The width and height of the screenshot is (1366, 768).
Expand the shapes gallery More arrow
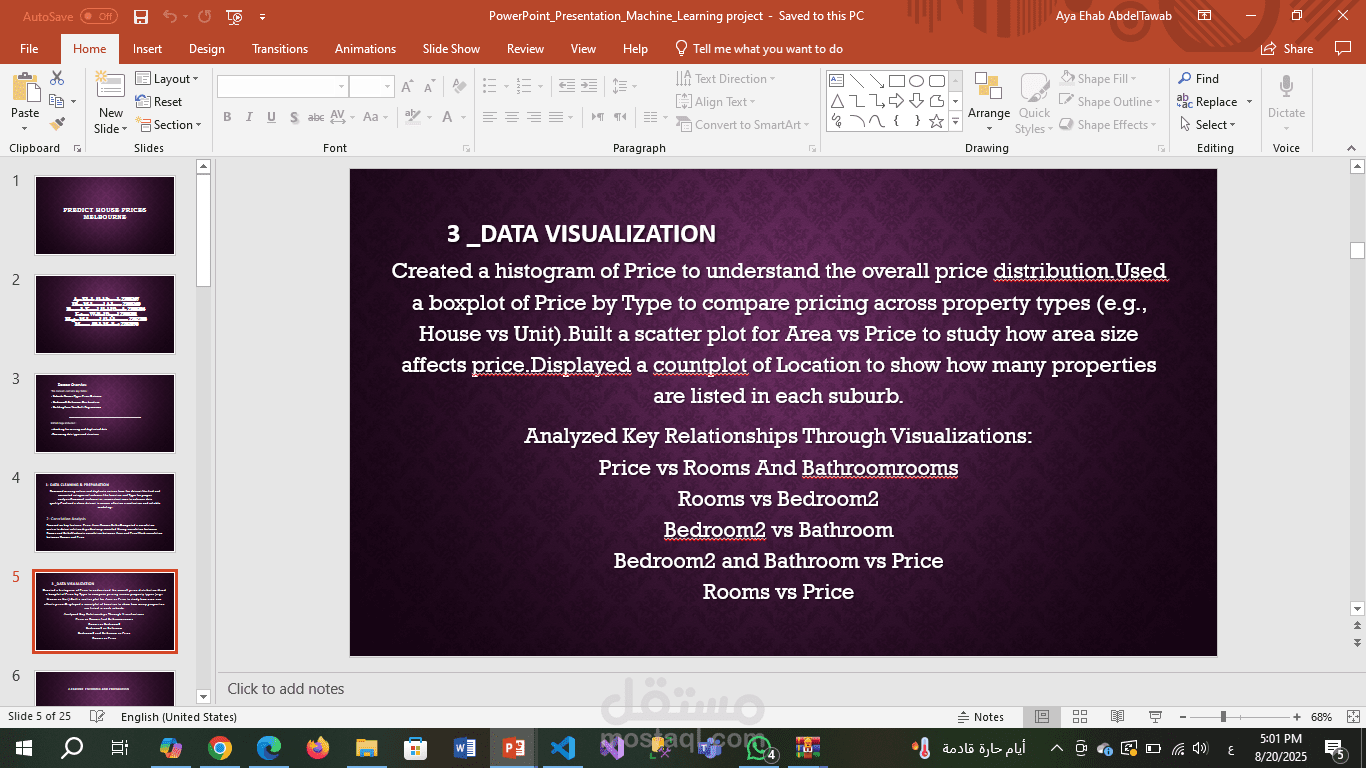955,121
